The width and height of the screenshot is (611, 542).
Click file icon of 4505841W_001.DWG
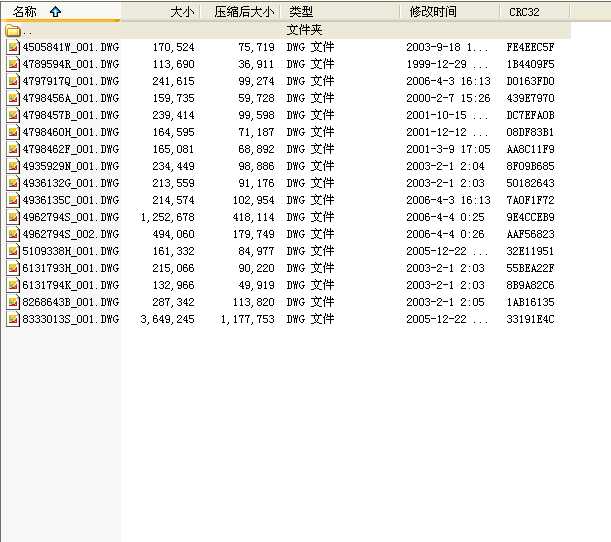(13, 48)
